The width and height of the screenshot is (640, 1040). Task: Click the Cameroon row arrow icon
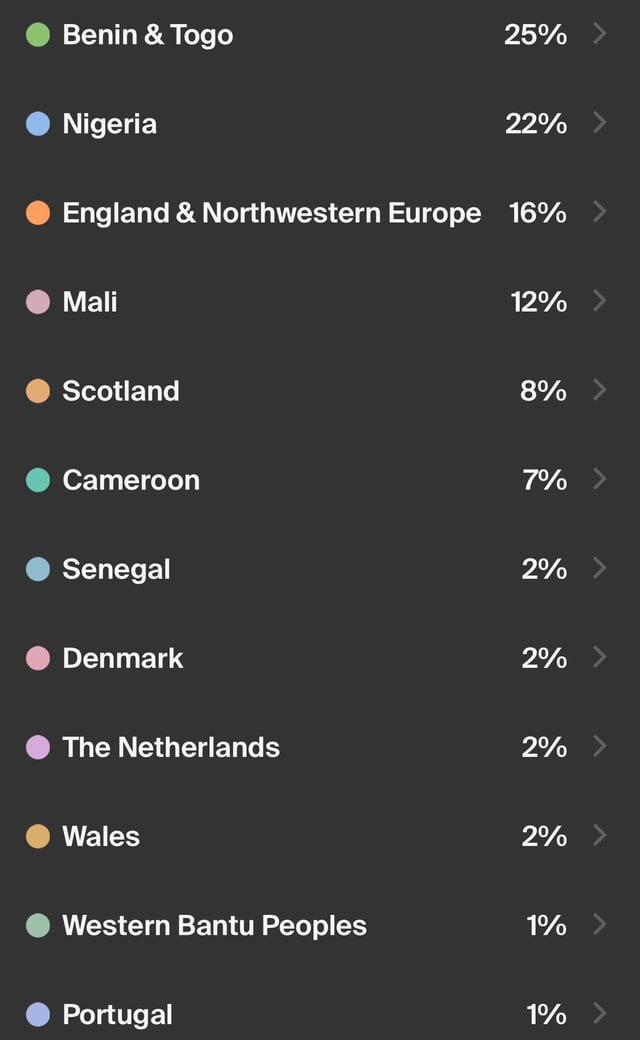pos(600,478)
